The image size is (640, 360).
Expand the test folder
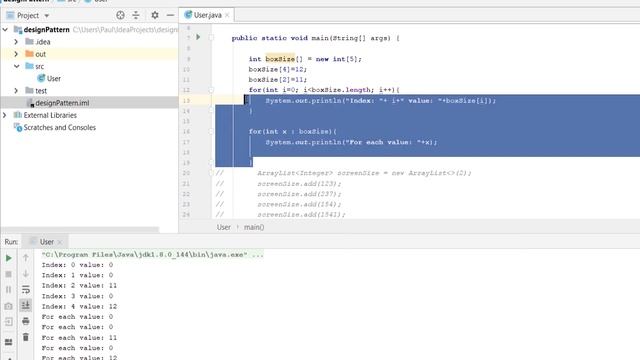16,91
